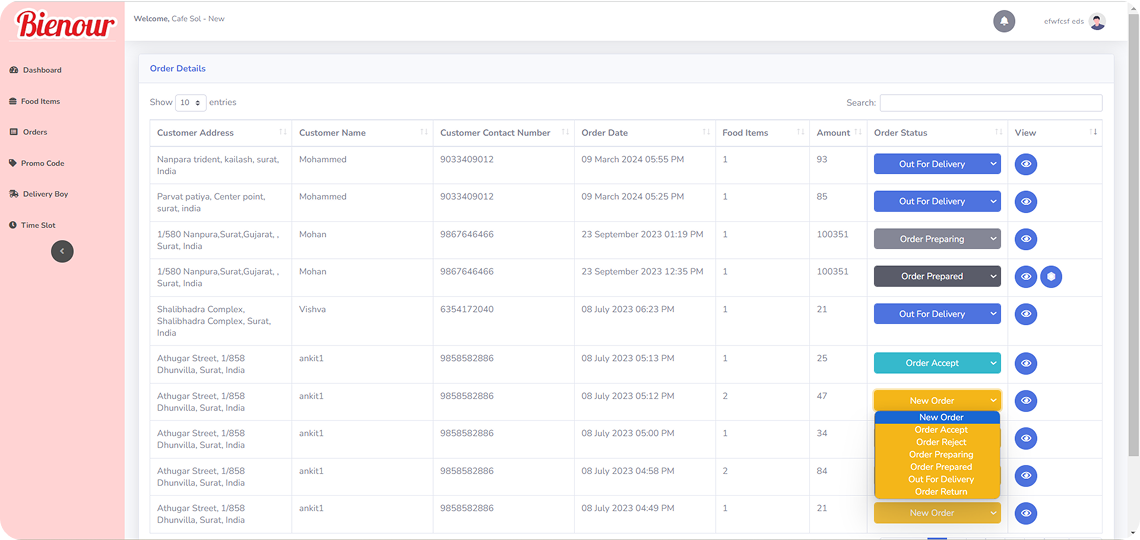Go to Dashboard page

[x=42, y=70]
